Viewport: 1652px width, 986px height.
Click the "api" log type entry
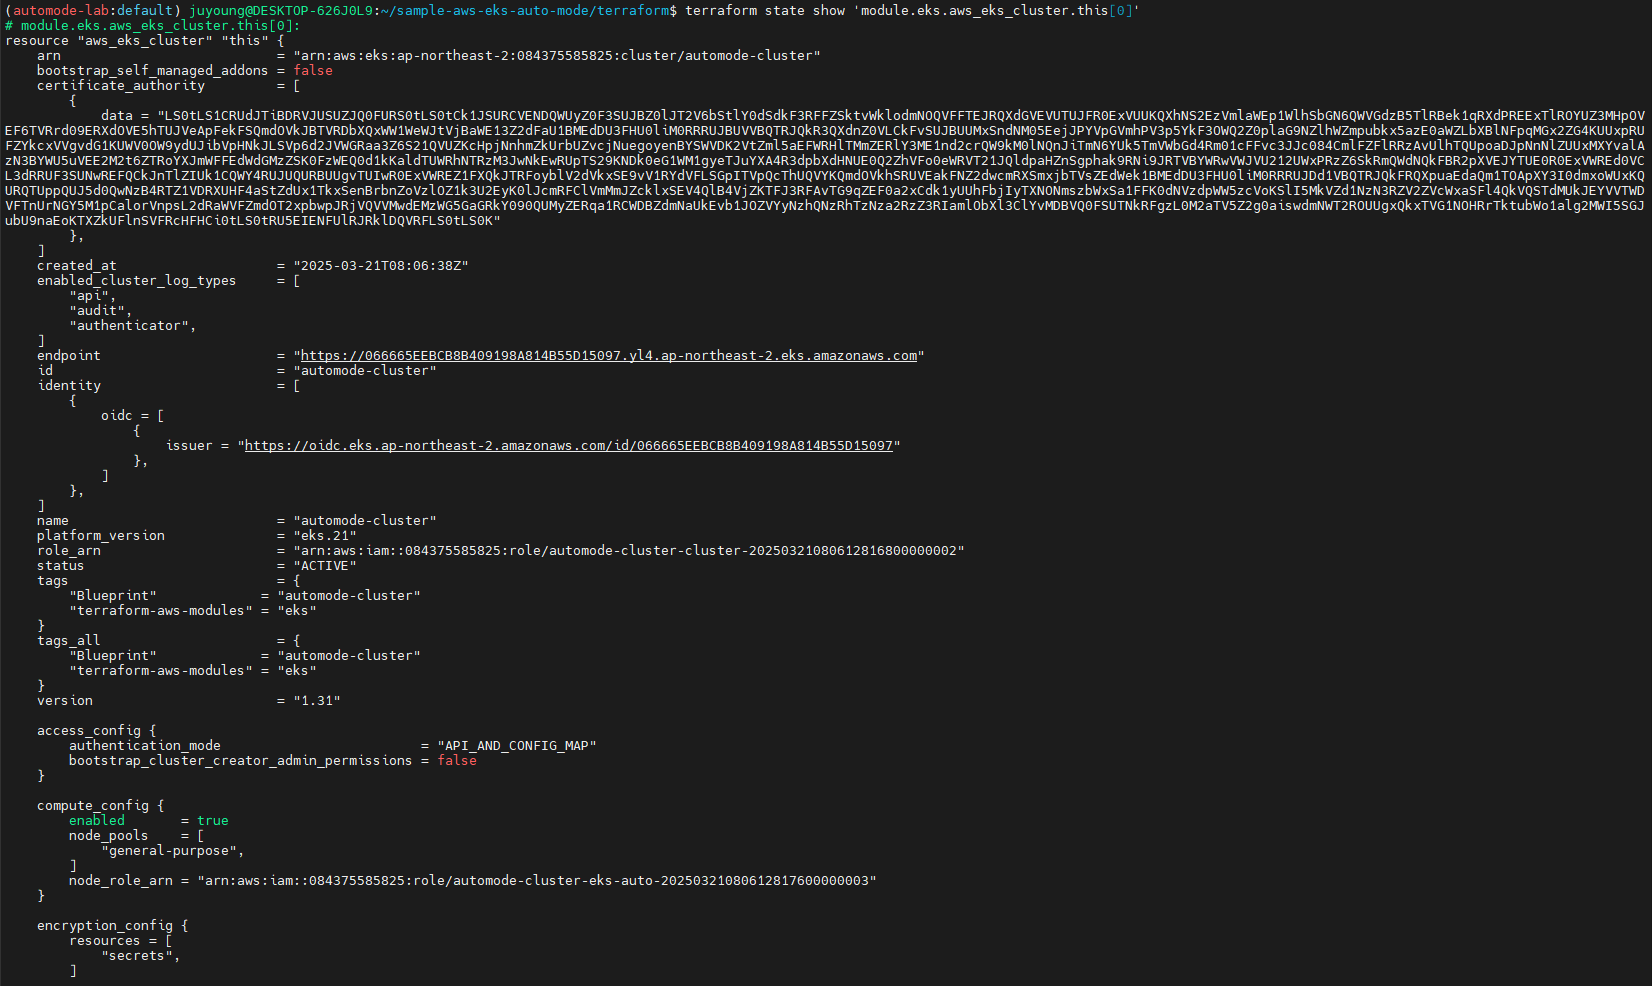point(93,296)
